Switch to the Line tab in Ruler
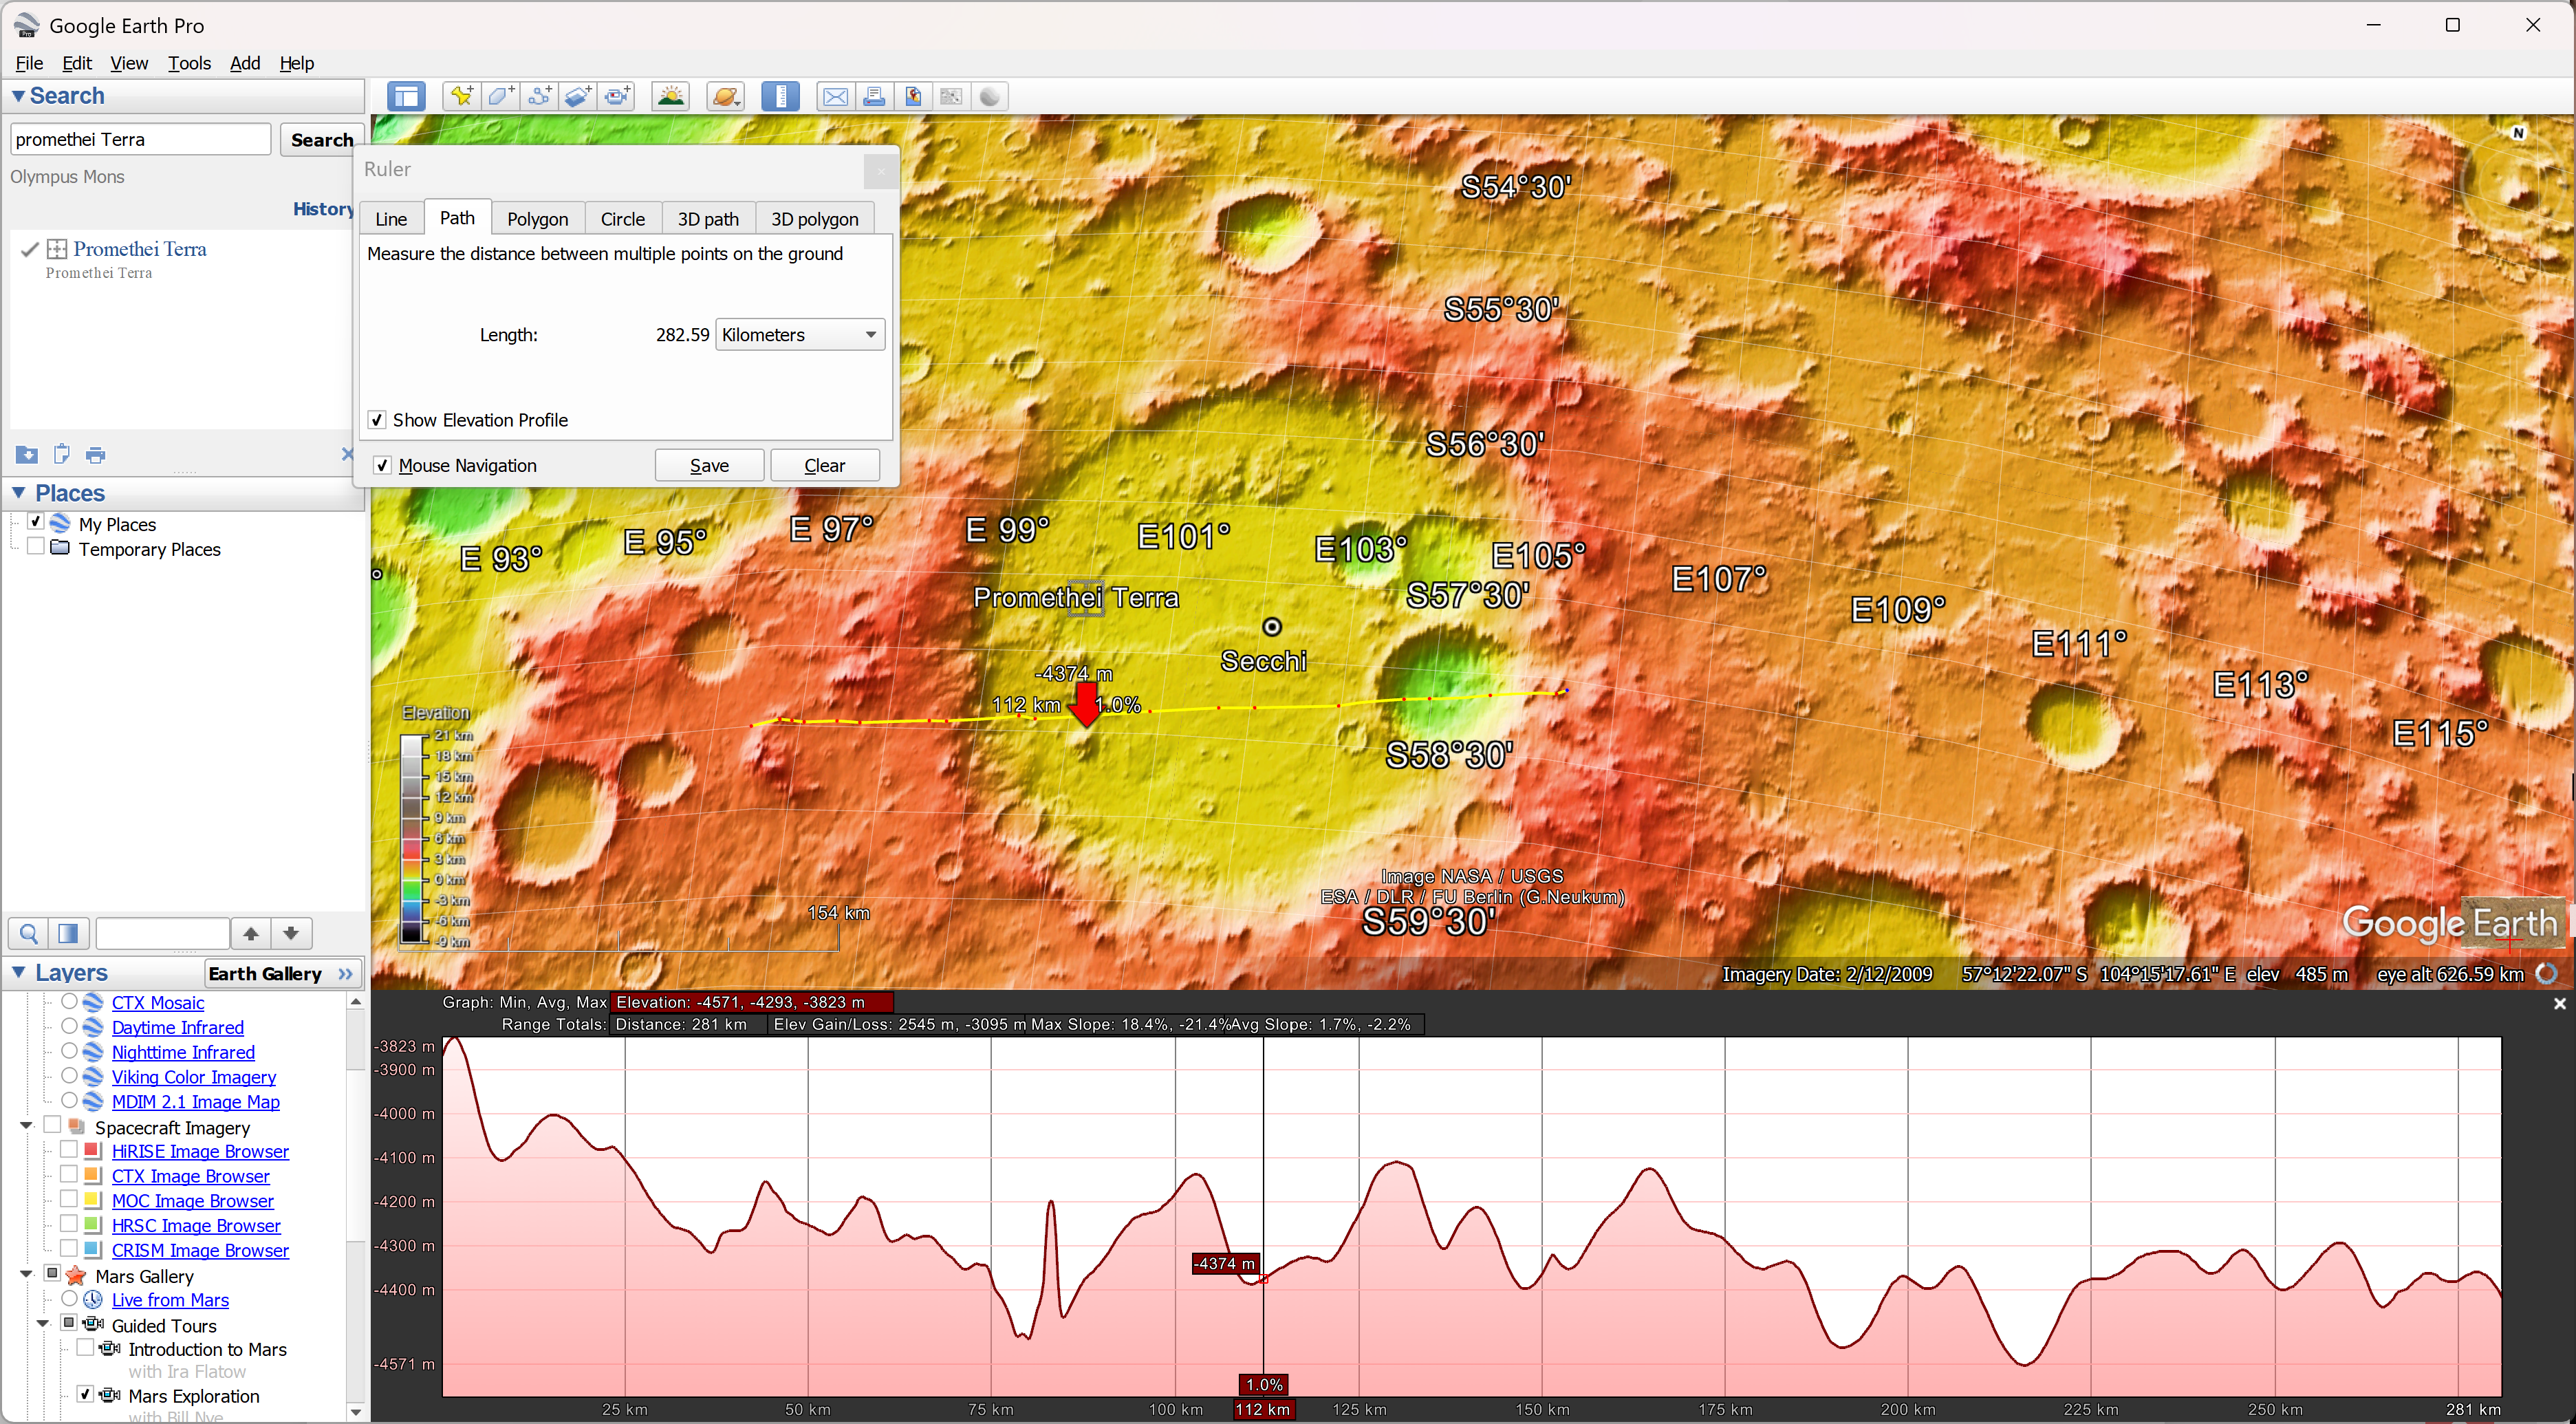This screenshot has height=1424, width=2576. [391, 219]
